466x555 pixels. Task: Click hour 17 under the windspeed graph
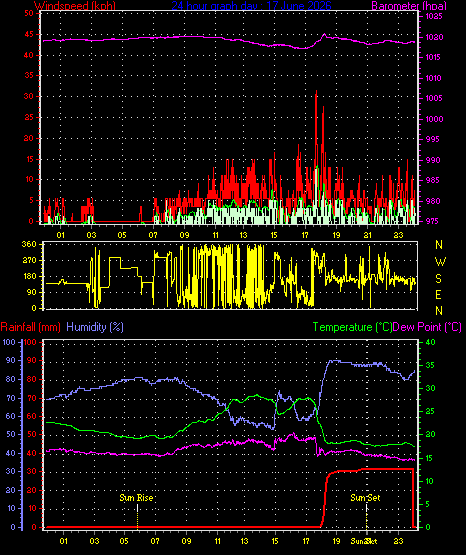pos(305,235)
